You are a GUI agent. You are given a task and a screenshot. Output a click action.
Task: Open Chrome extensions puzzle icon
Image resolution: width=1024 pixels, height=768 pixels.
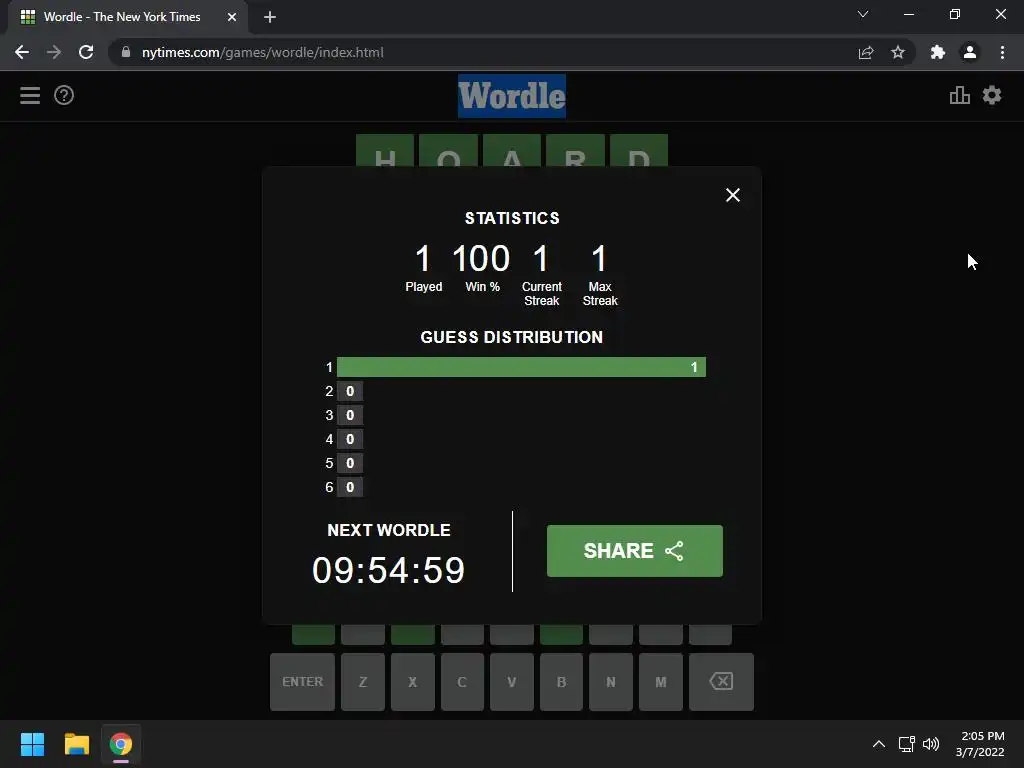coord(938,52)
